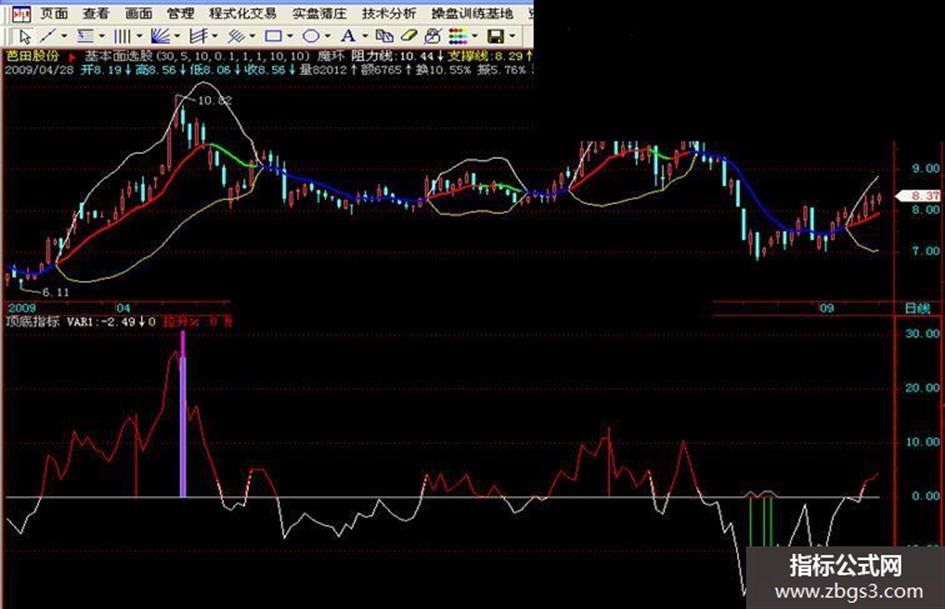The width and height of the screenshot is (945, 609).
Task: Click the 日线 period label
Action: click(x=918, y=309)
